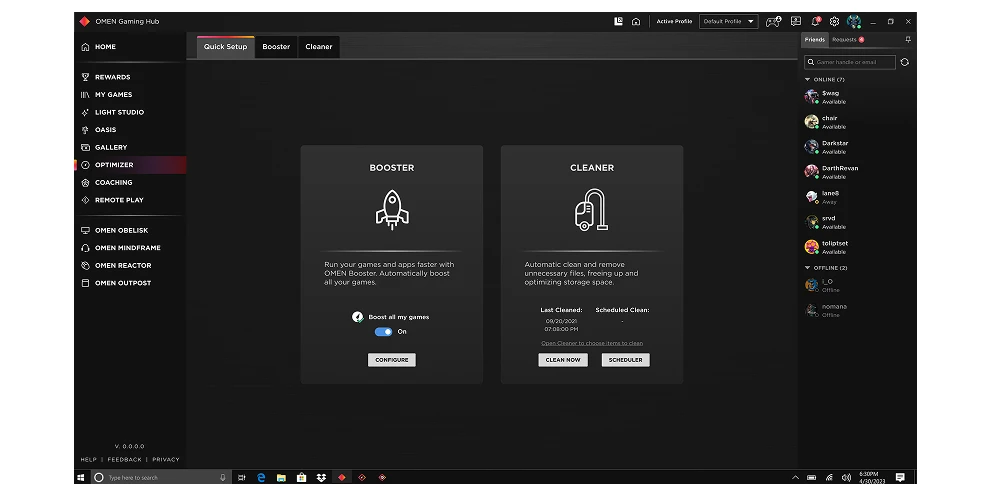Screen dimensions: 991x496
Task: Click the Configure button under Booster
Action: [x=392, y=360]
